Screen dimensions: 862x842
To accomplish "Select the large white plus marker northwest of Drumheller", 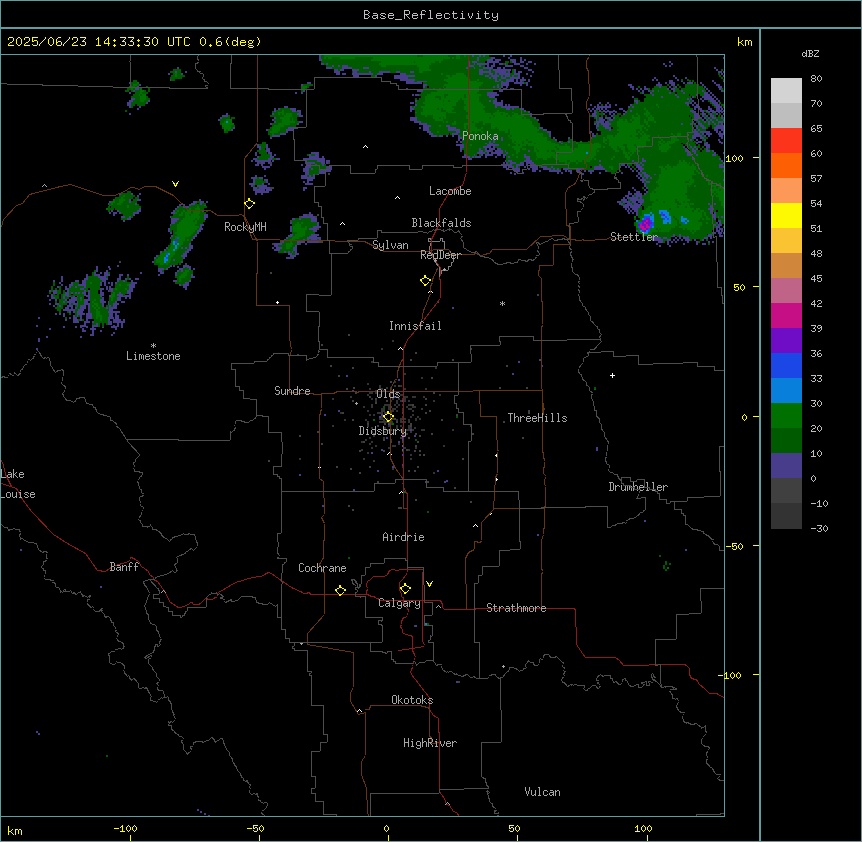I will point(612,375).
